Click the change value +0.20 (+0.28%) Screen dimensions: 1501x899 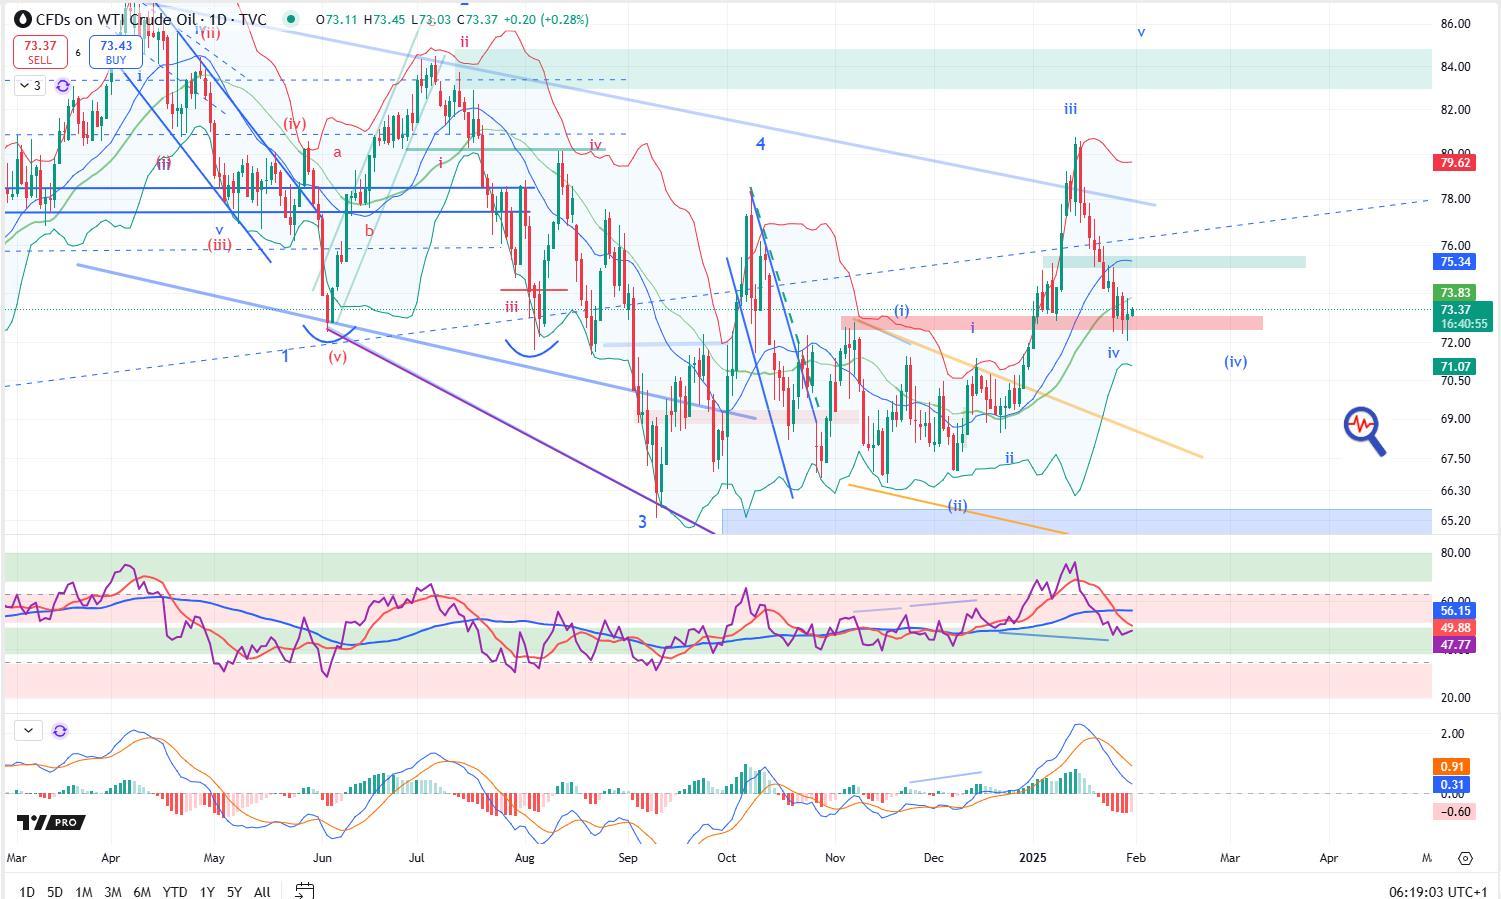[546, 19]
